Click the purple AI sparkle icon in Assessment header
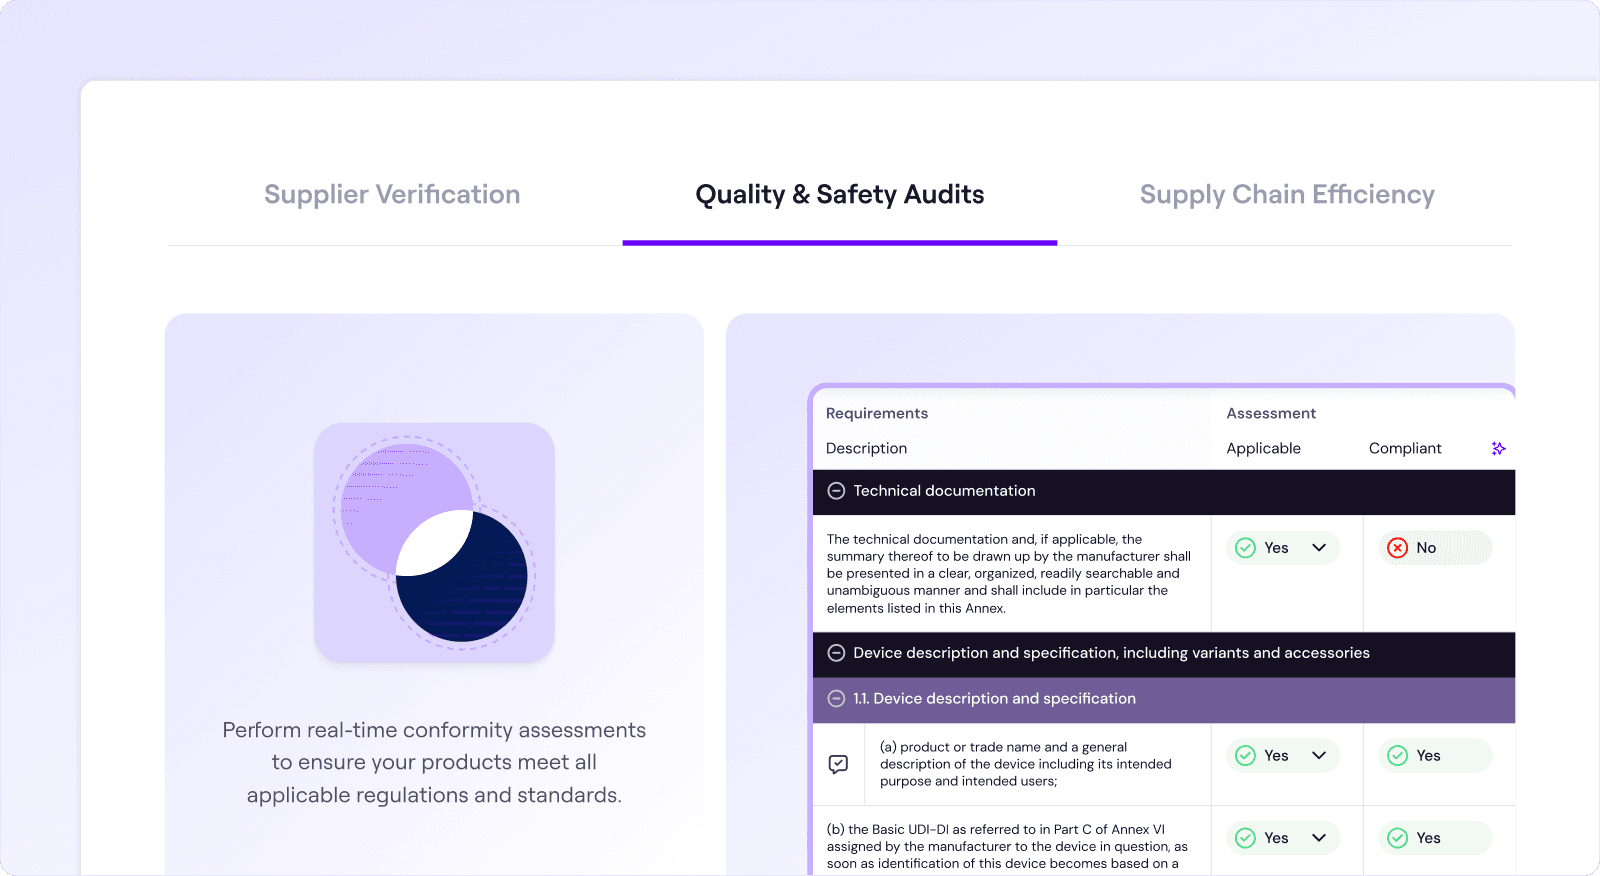Image resolution: width=1600 pixels, height=876 pixels. [1497, 448]
